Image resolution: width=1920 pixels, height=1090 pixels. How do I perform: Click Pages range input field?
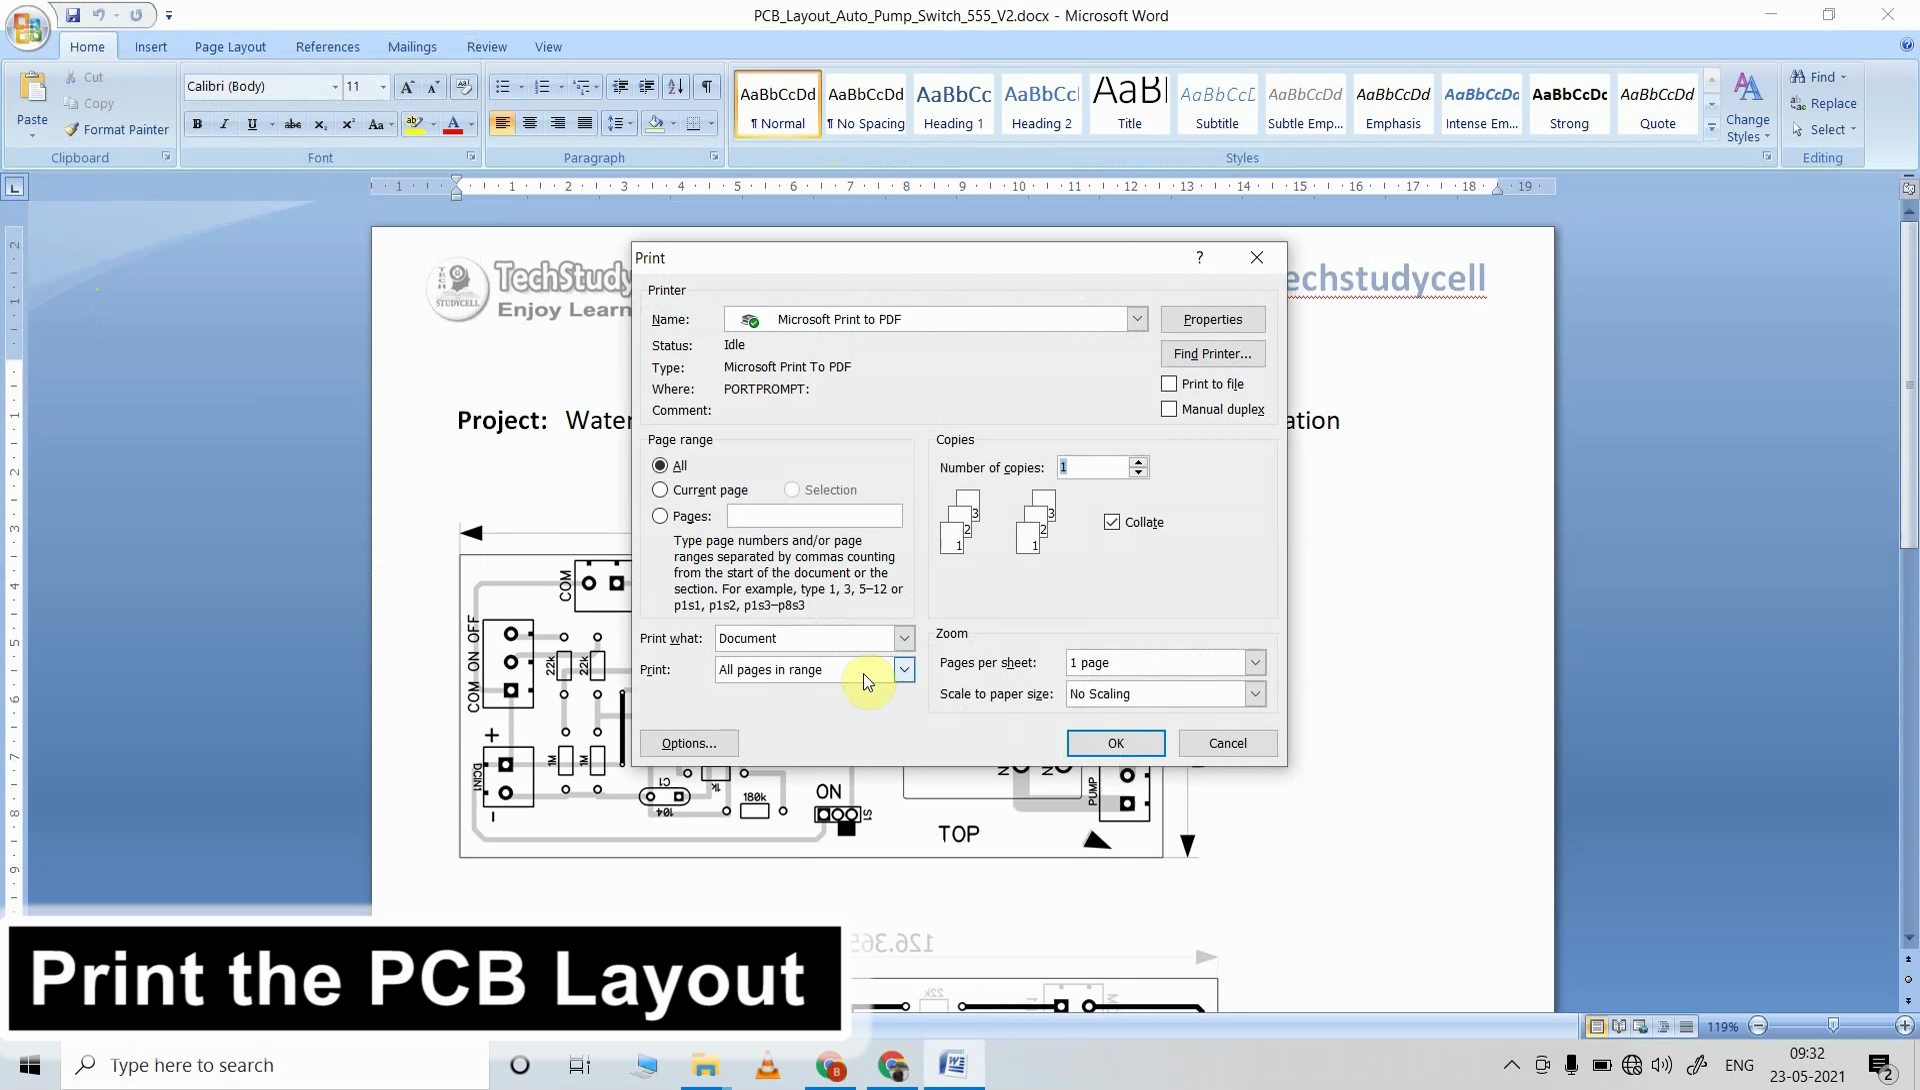814,516
